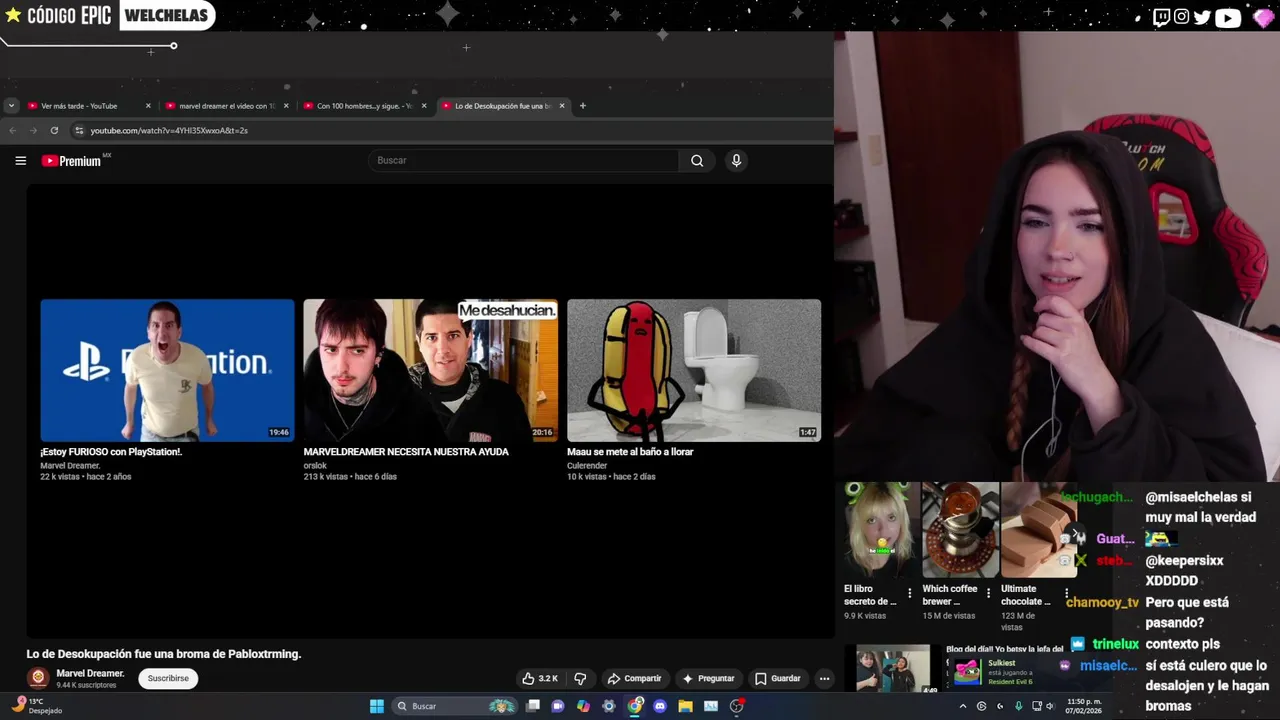The width and height of the screenshot is (1280, 720).
Task: Close the Ver más tarde tab
Action: (x=148, y=105)
